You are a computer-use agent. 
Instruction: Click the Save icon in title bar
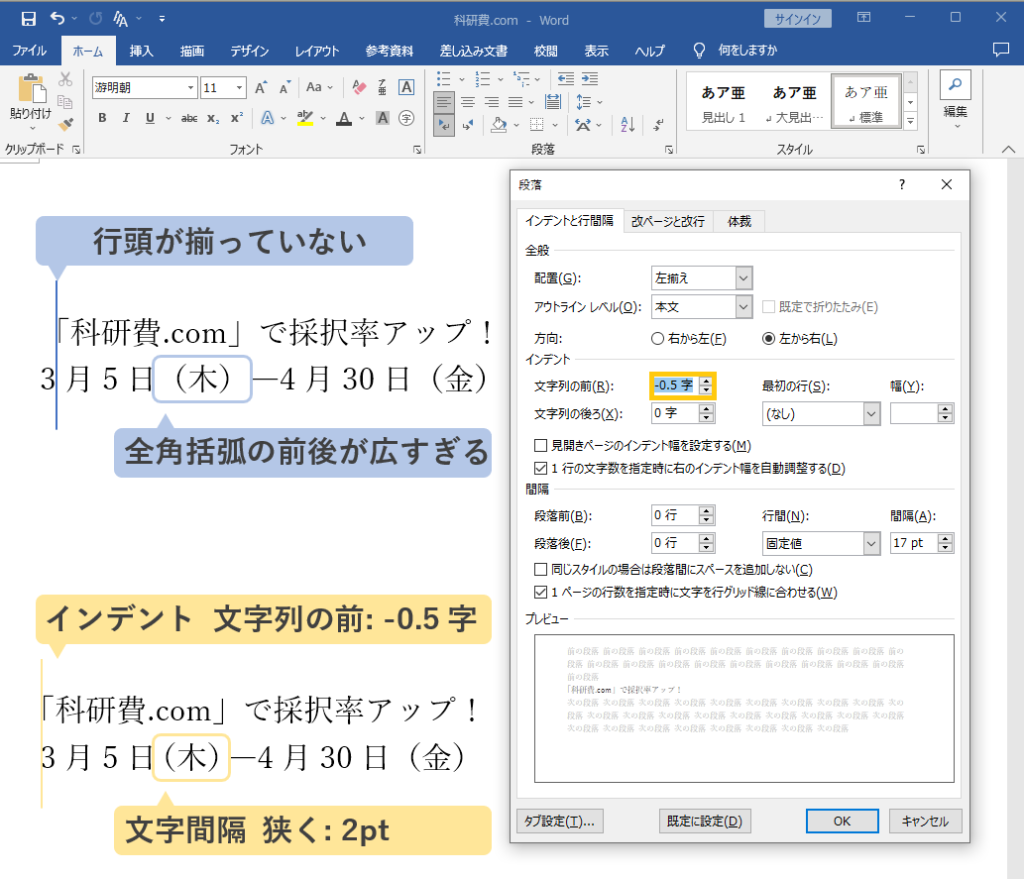point(28,19)
